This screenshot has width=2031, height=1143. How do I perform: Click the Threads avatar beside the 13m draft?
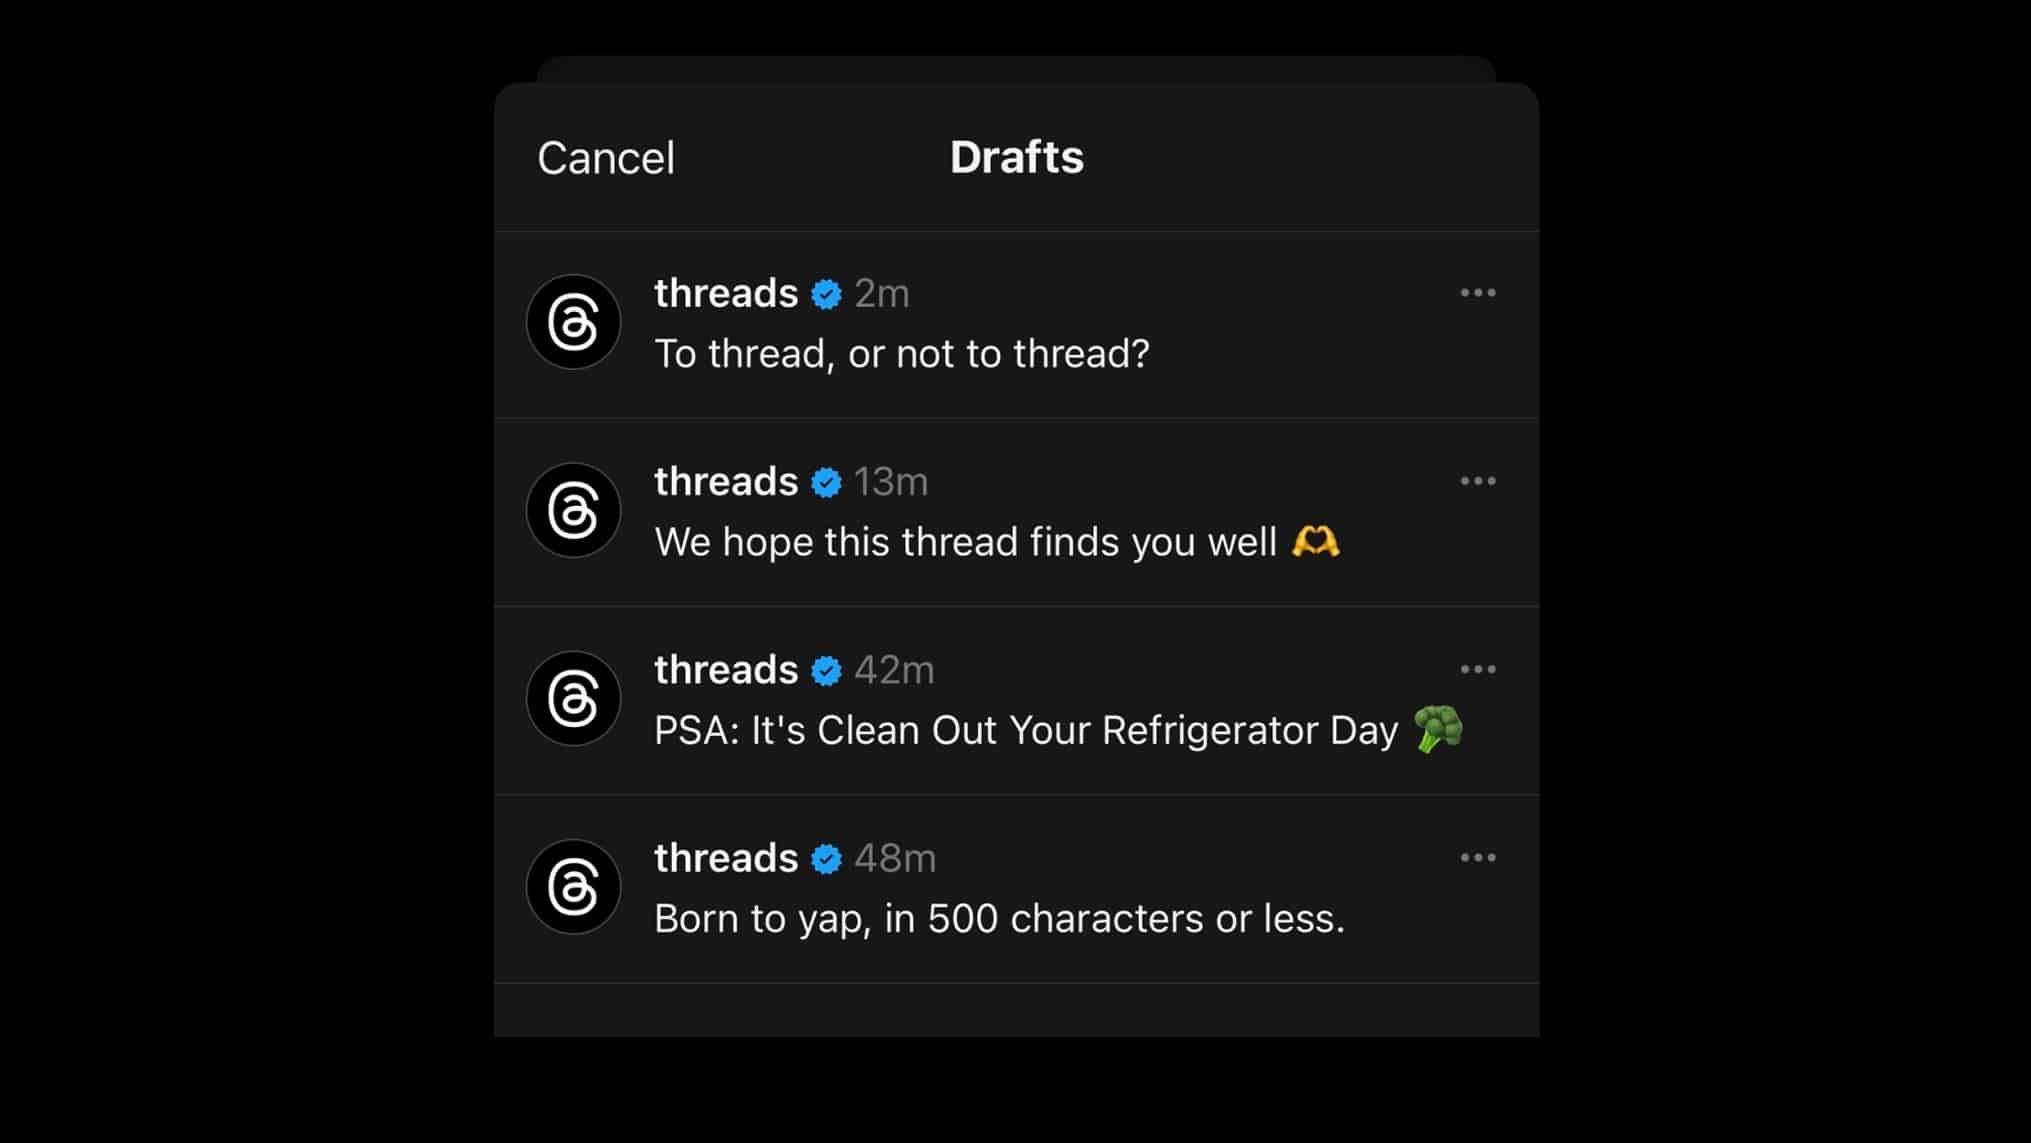573,510
